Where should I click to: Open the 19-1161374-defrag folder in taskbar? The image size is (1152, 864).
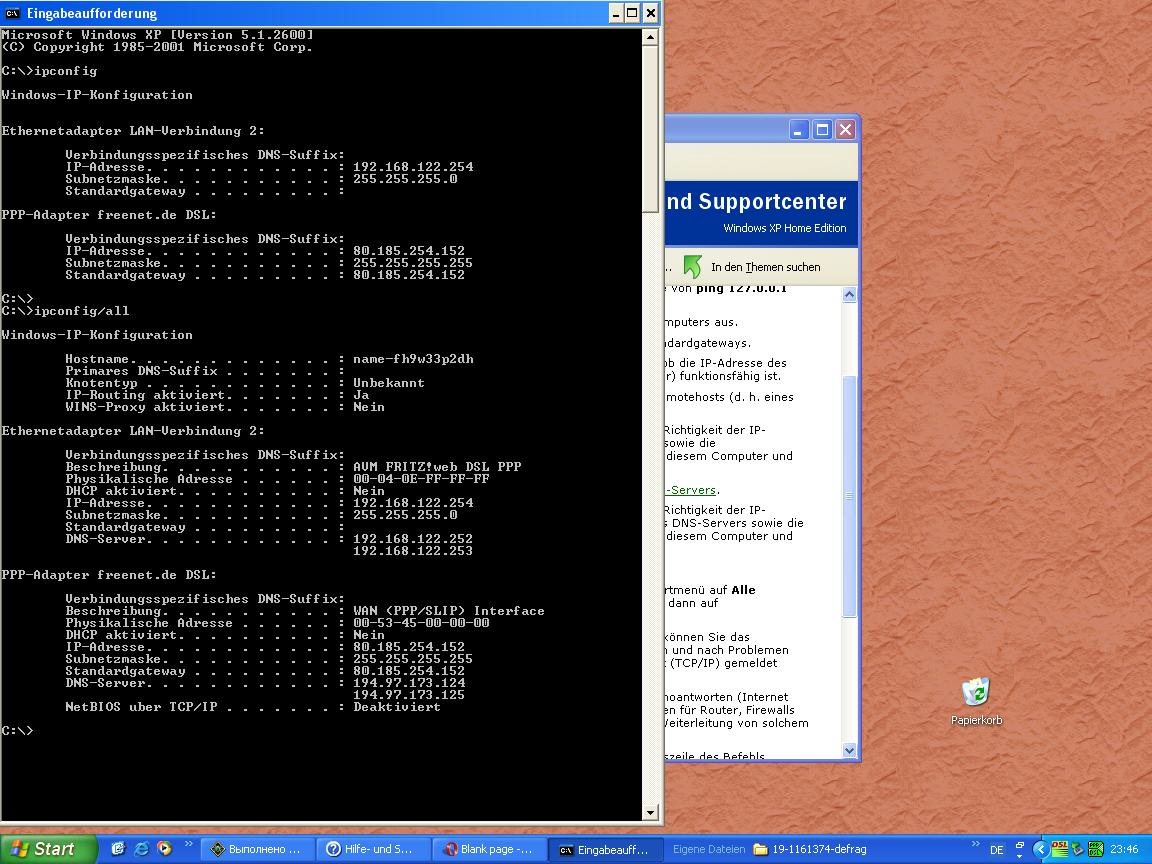pos(810,849)
